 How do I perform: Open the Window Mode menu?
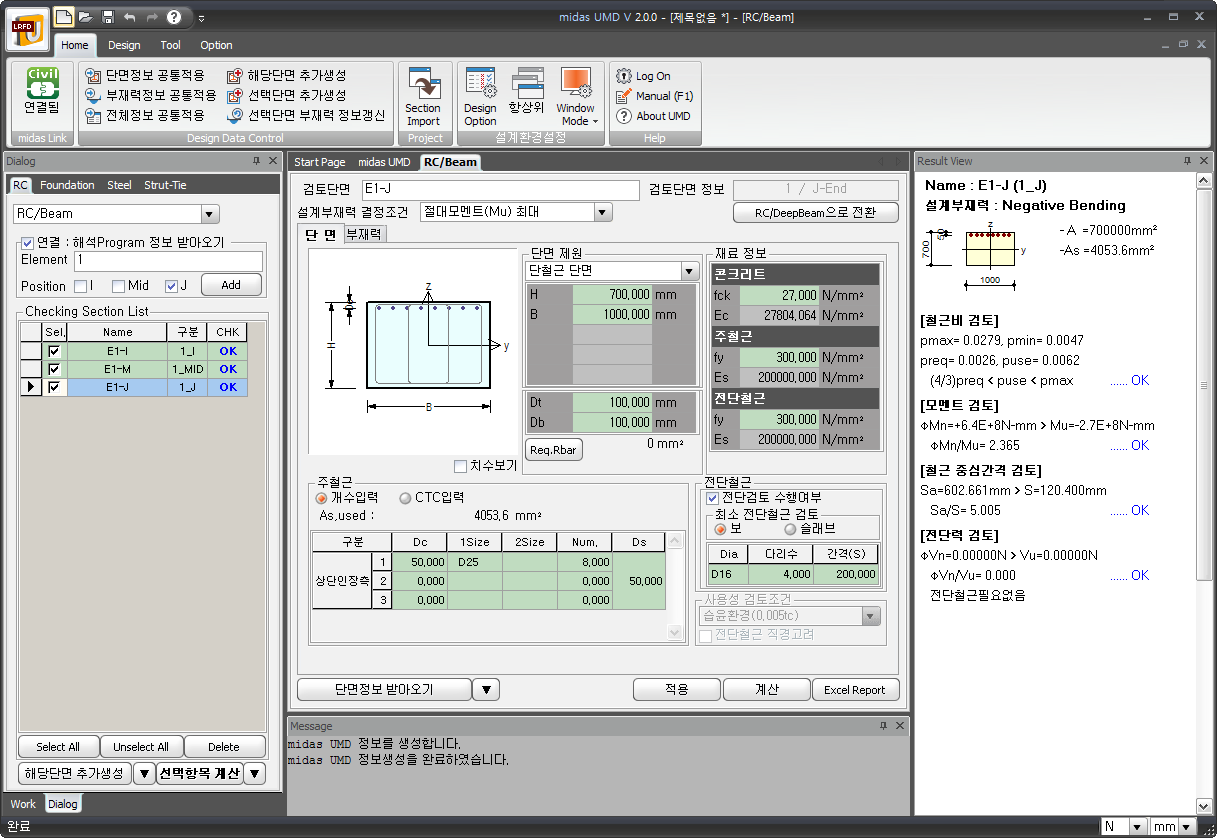pos(575,97)
